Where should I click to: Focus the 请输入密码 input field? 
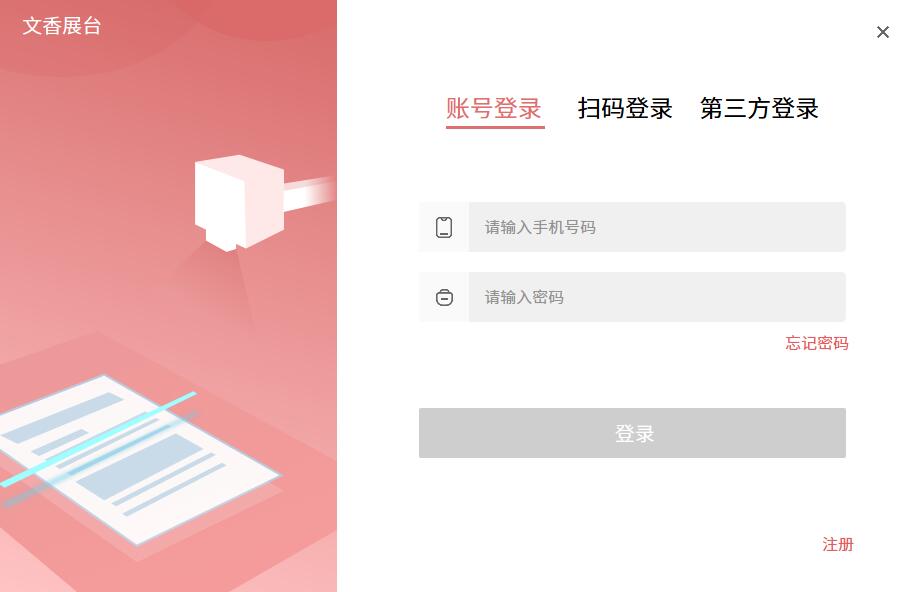pos(657,297)
